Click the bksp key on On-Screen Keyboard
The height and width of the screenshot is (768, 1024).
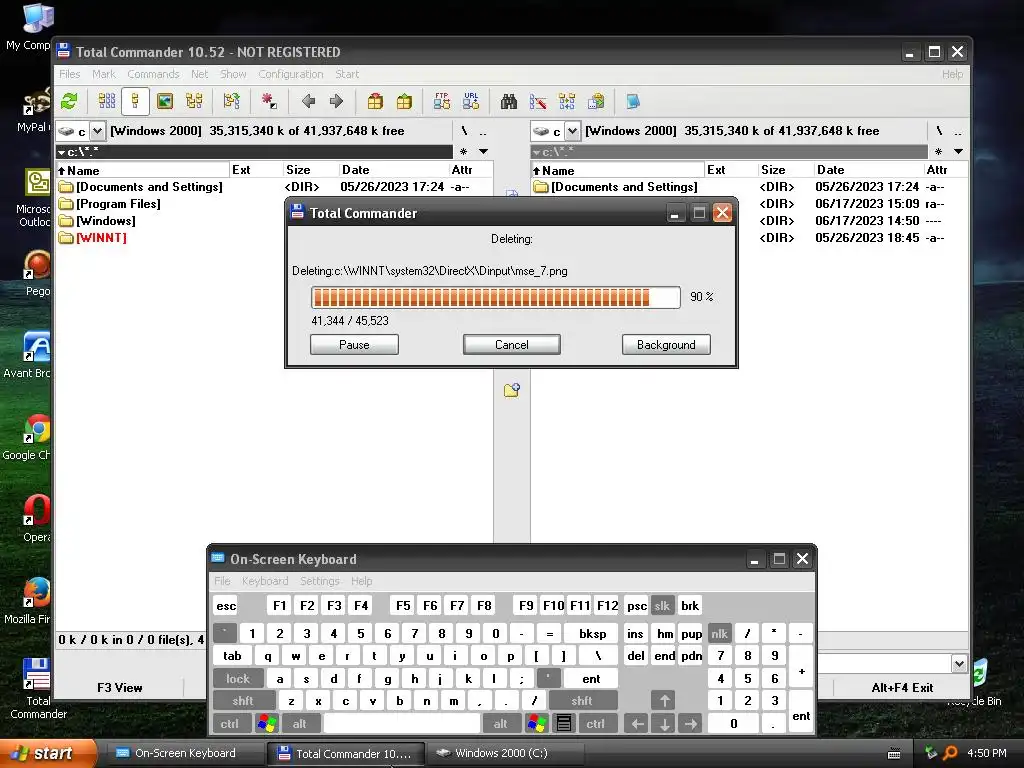pos(592,633)
